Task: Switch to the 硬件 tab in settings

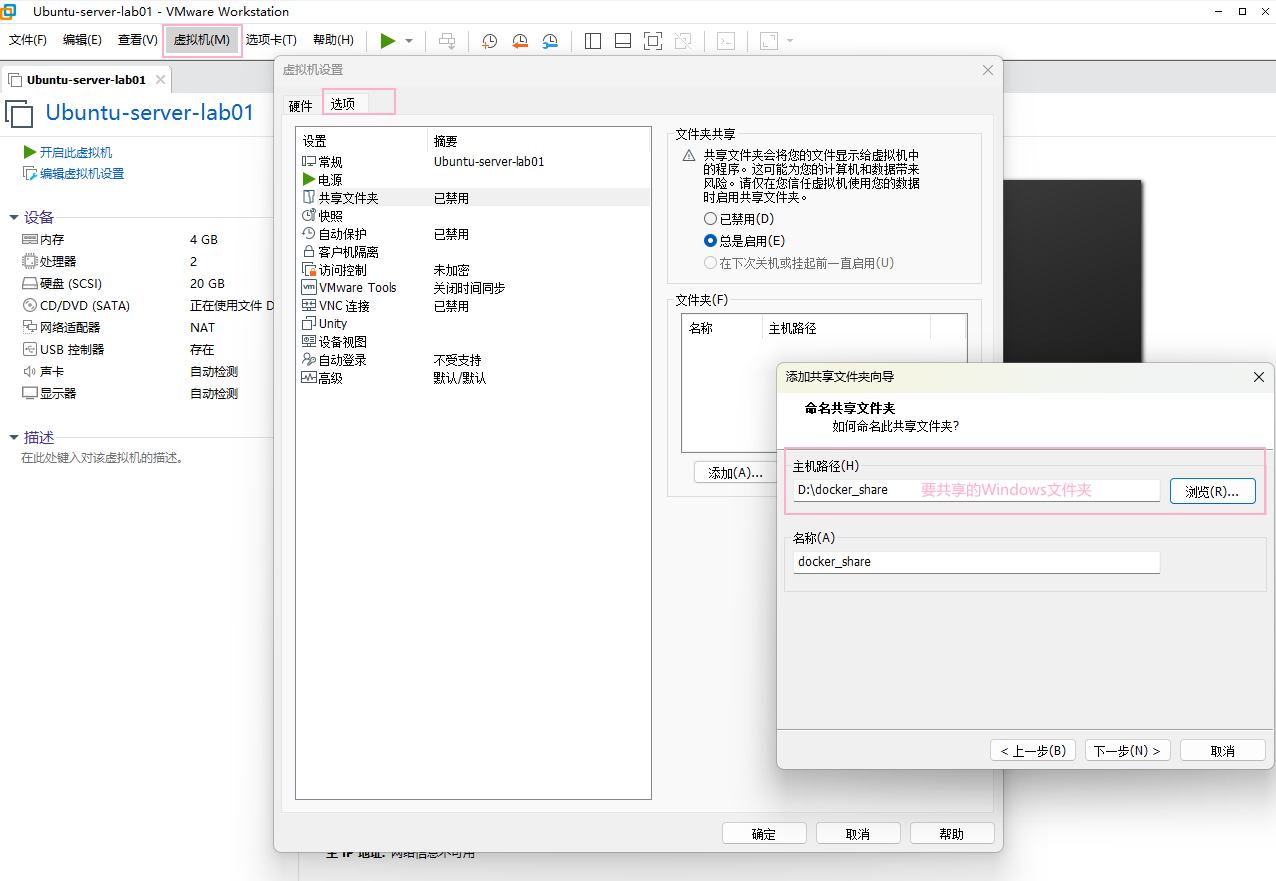Action: [x=300, y=105]
